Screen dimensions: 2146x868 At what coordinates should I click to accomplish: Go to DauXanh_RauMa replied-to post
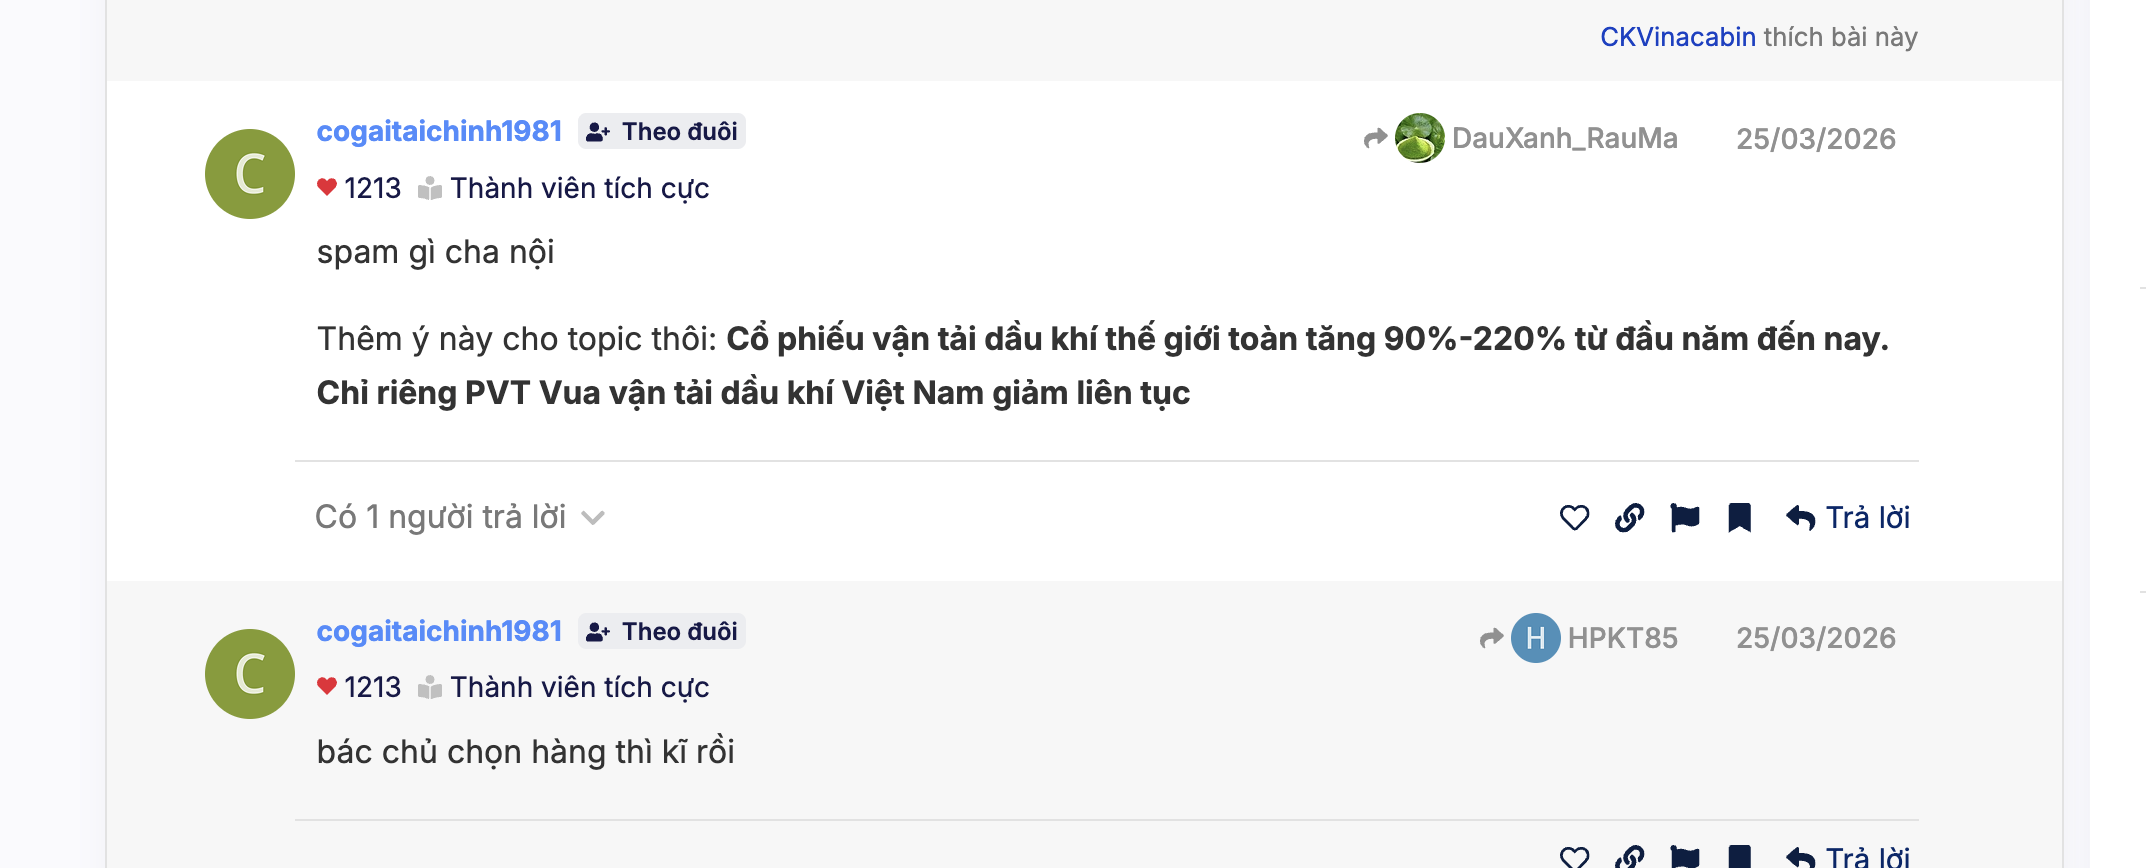(x=1564, y=138)
